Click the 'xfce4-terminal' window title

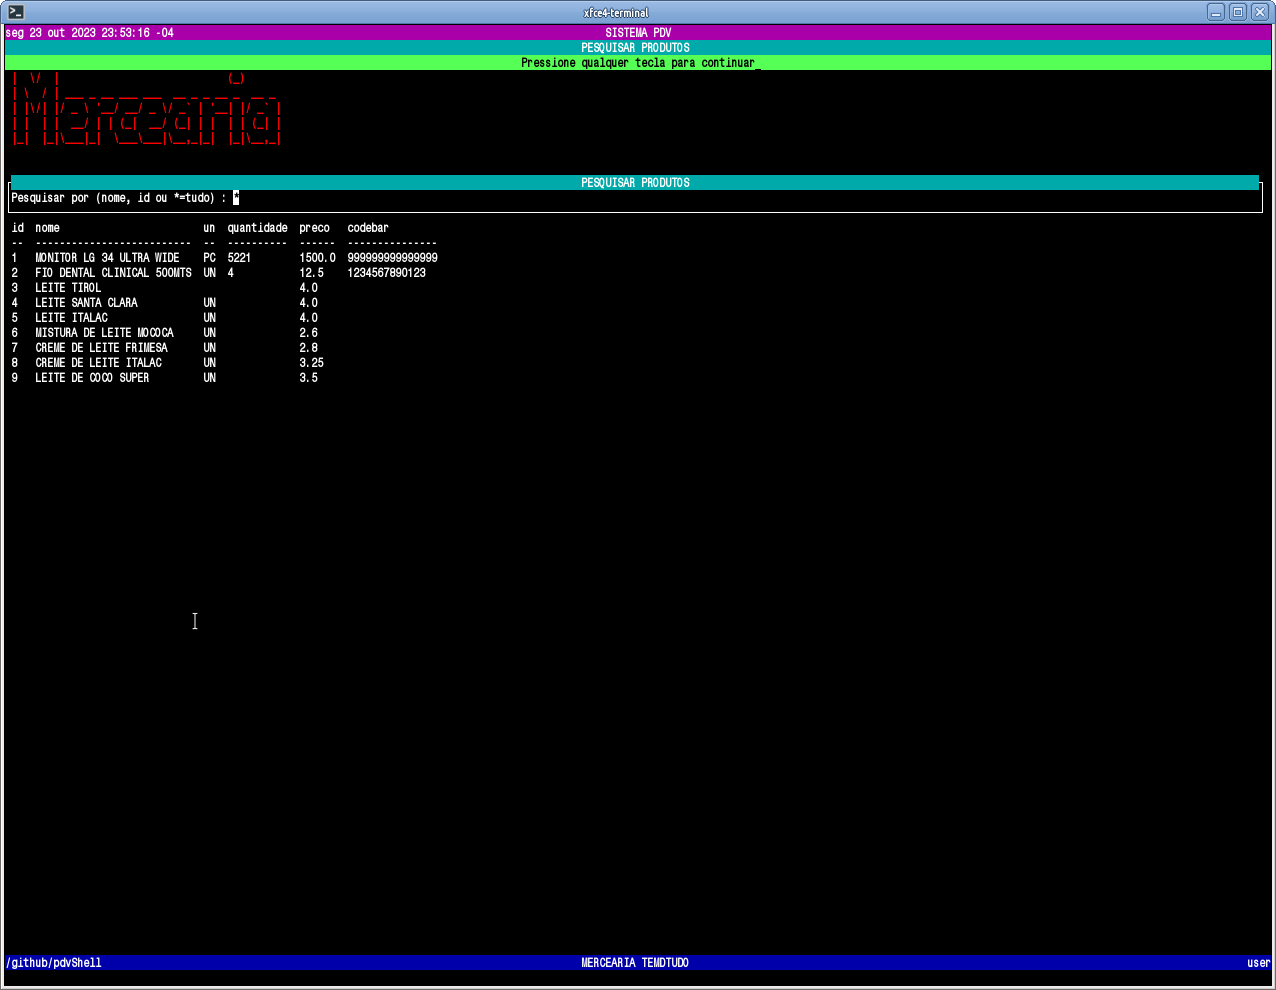(616, 13)
